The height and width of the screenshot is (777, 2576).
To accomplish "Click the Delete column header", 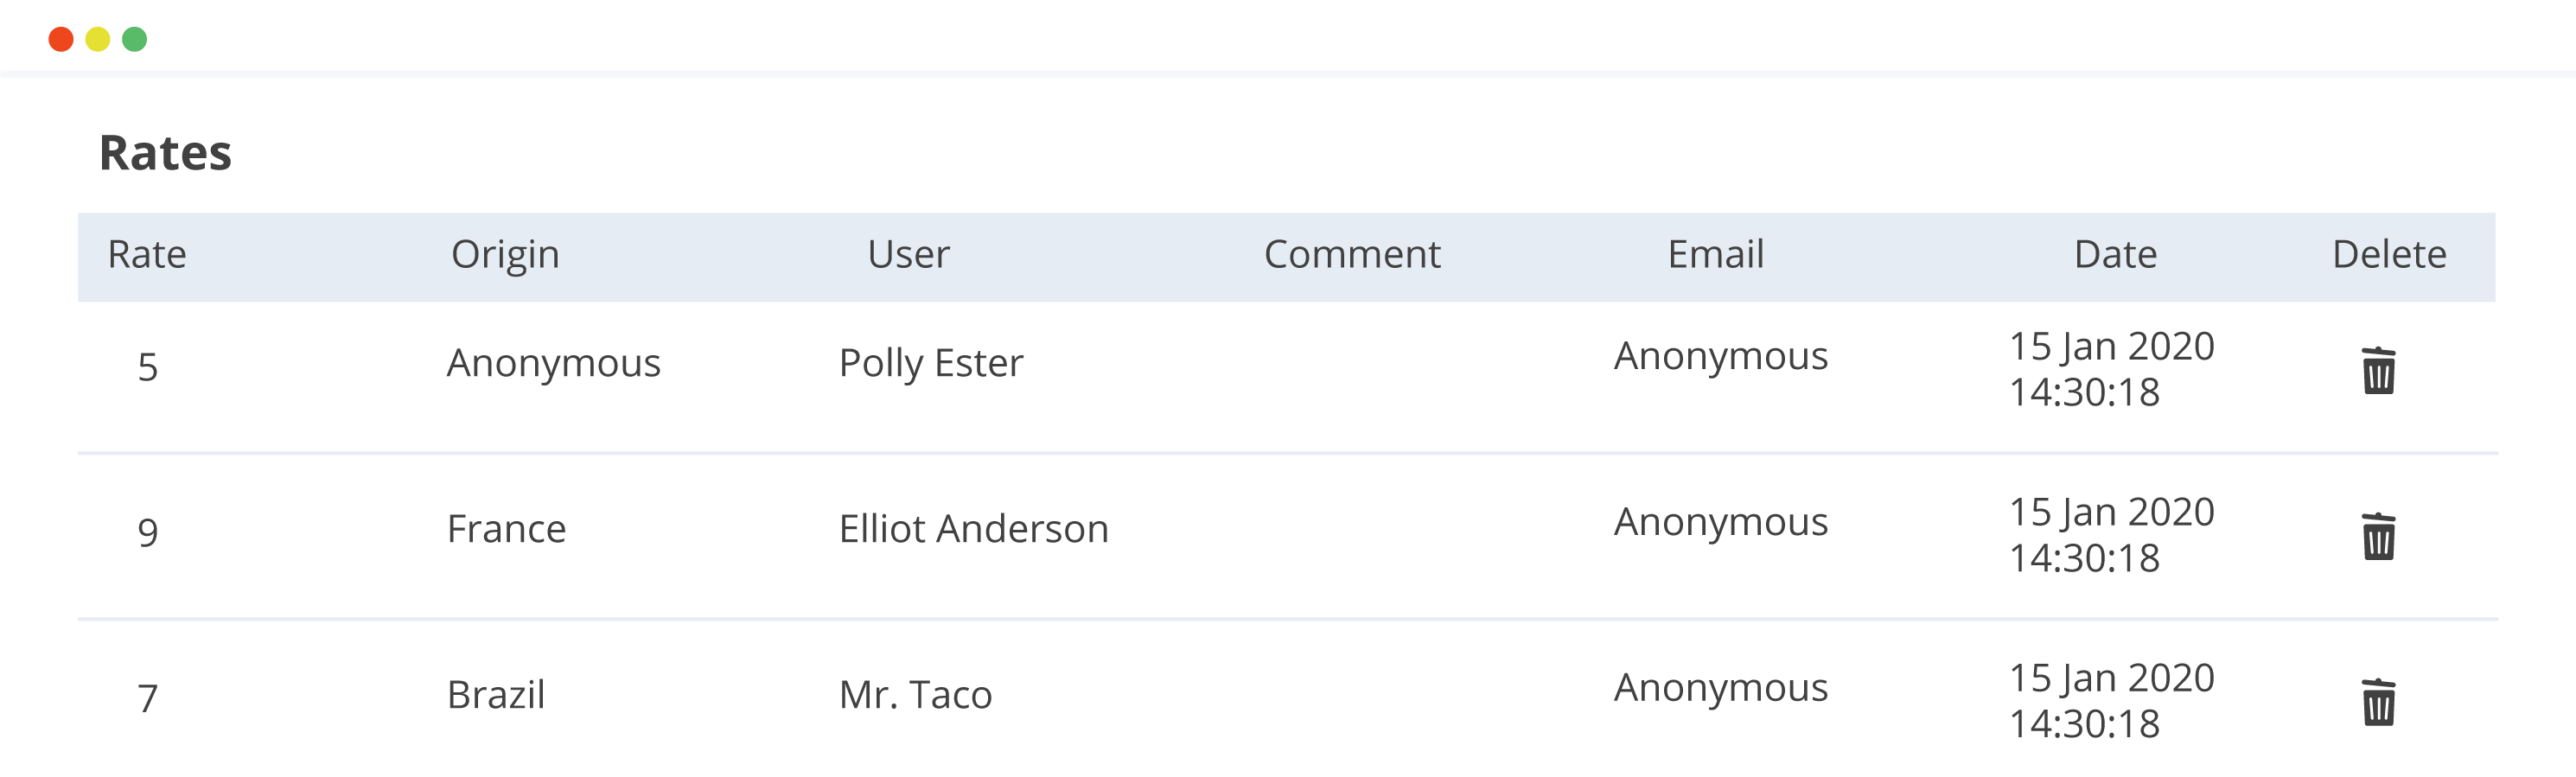I will click(x=2389, y=255).
